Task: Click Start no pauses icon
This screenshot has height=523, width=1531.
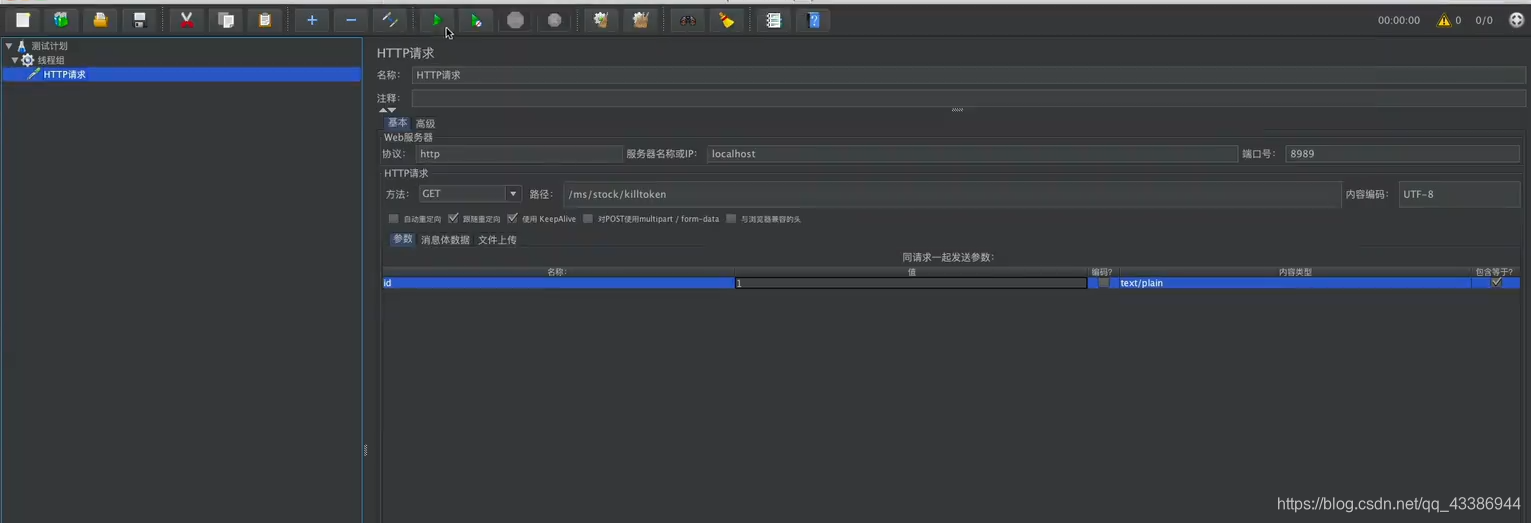Action: pyautogui.click(x=476, y=20)
